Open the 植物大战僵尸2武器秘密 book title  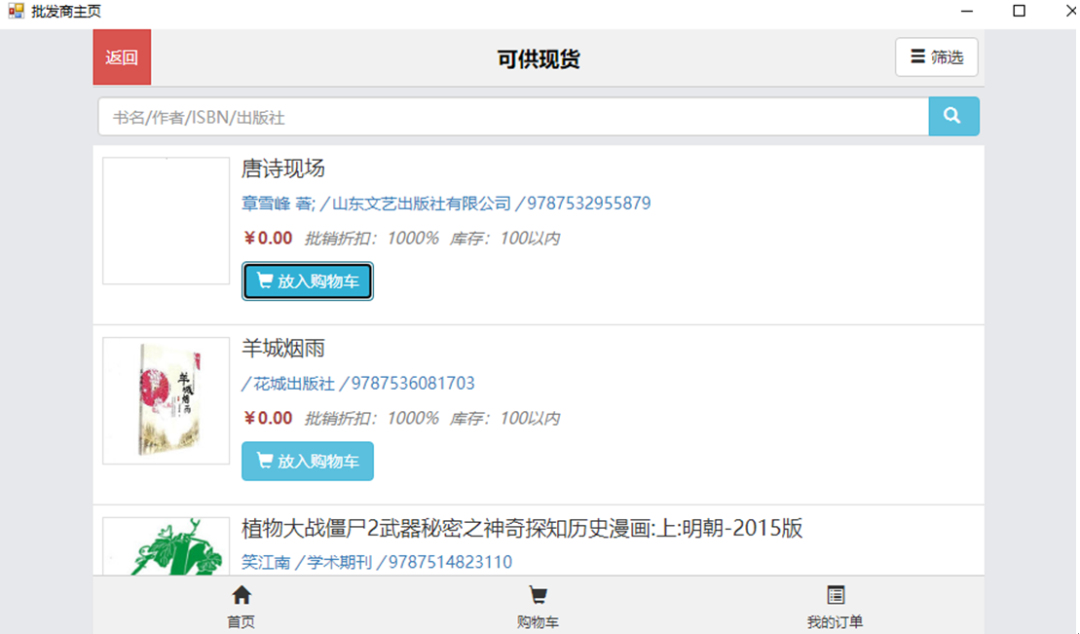click(x=522, y=528)
